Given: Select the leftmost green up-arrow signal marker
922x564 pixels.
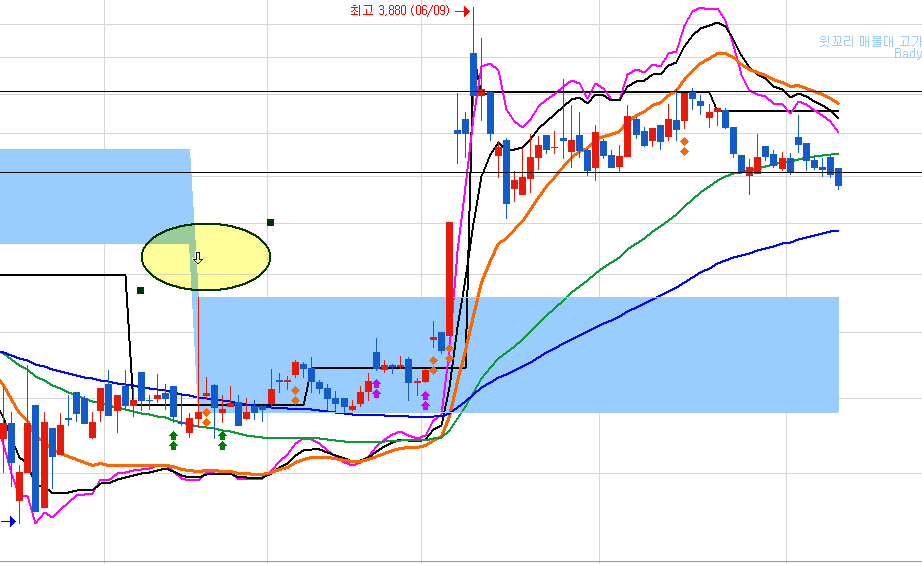Looking at the screenshot, I should (x=173, y=439).
